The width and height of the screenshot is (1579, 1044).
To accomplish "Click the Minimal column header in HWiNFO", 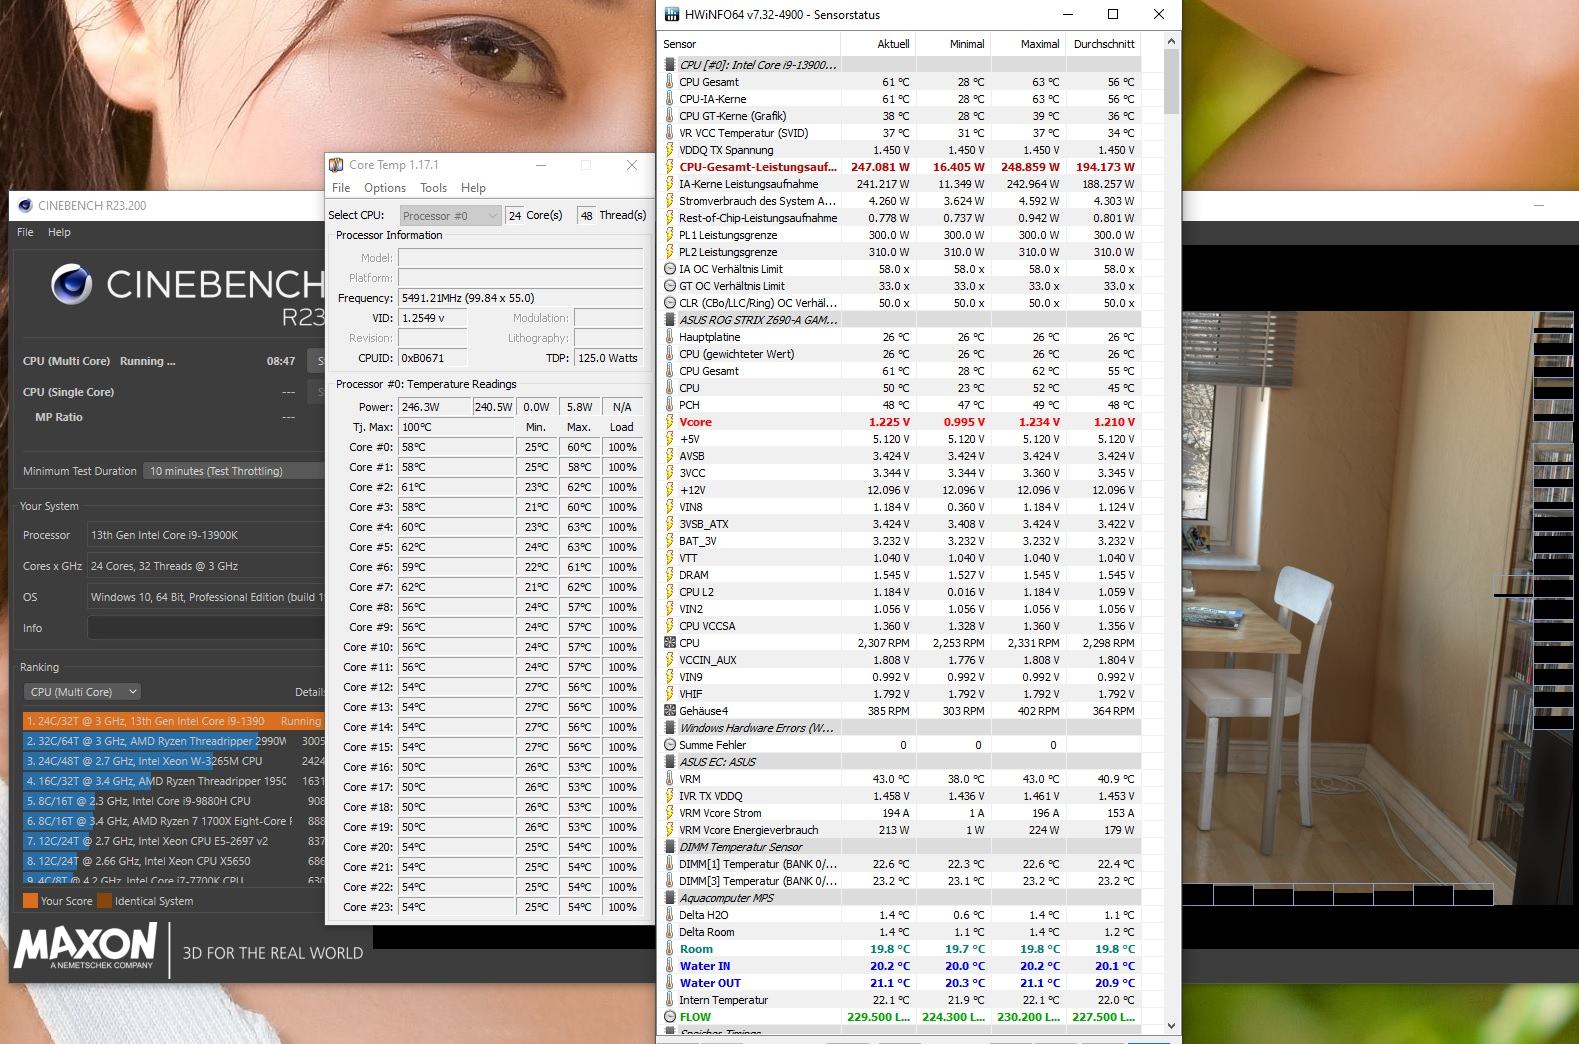I will point(954,44).
